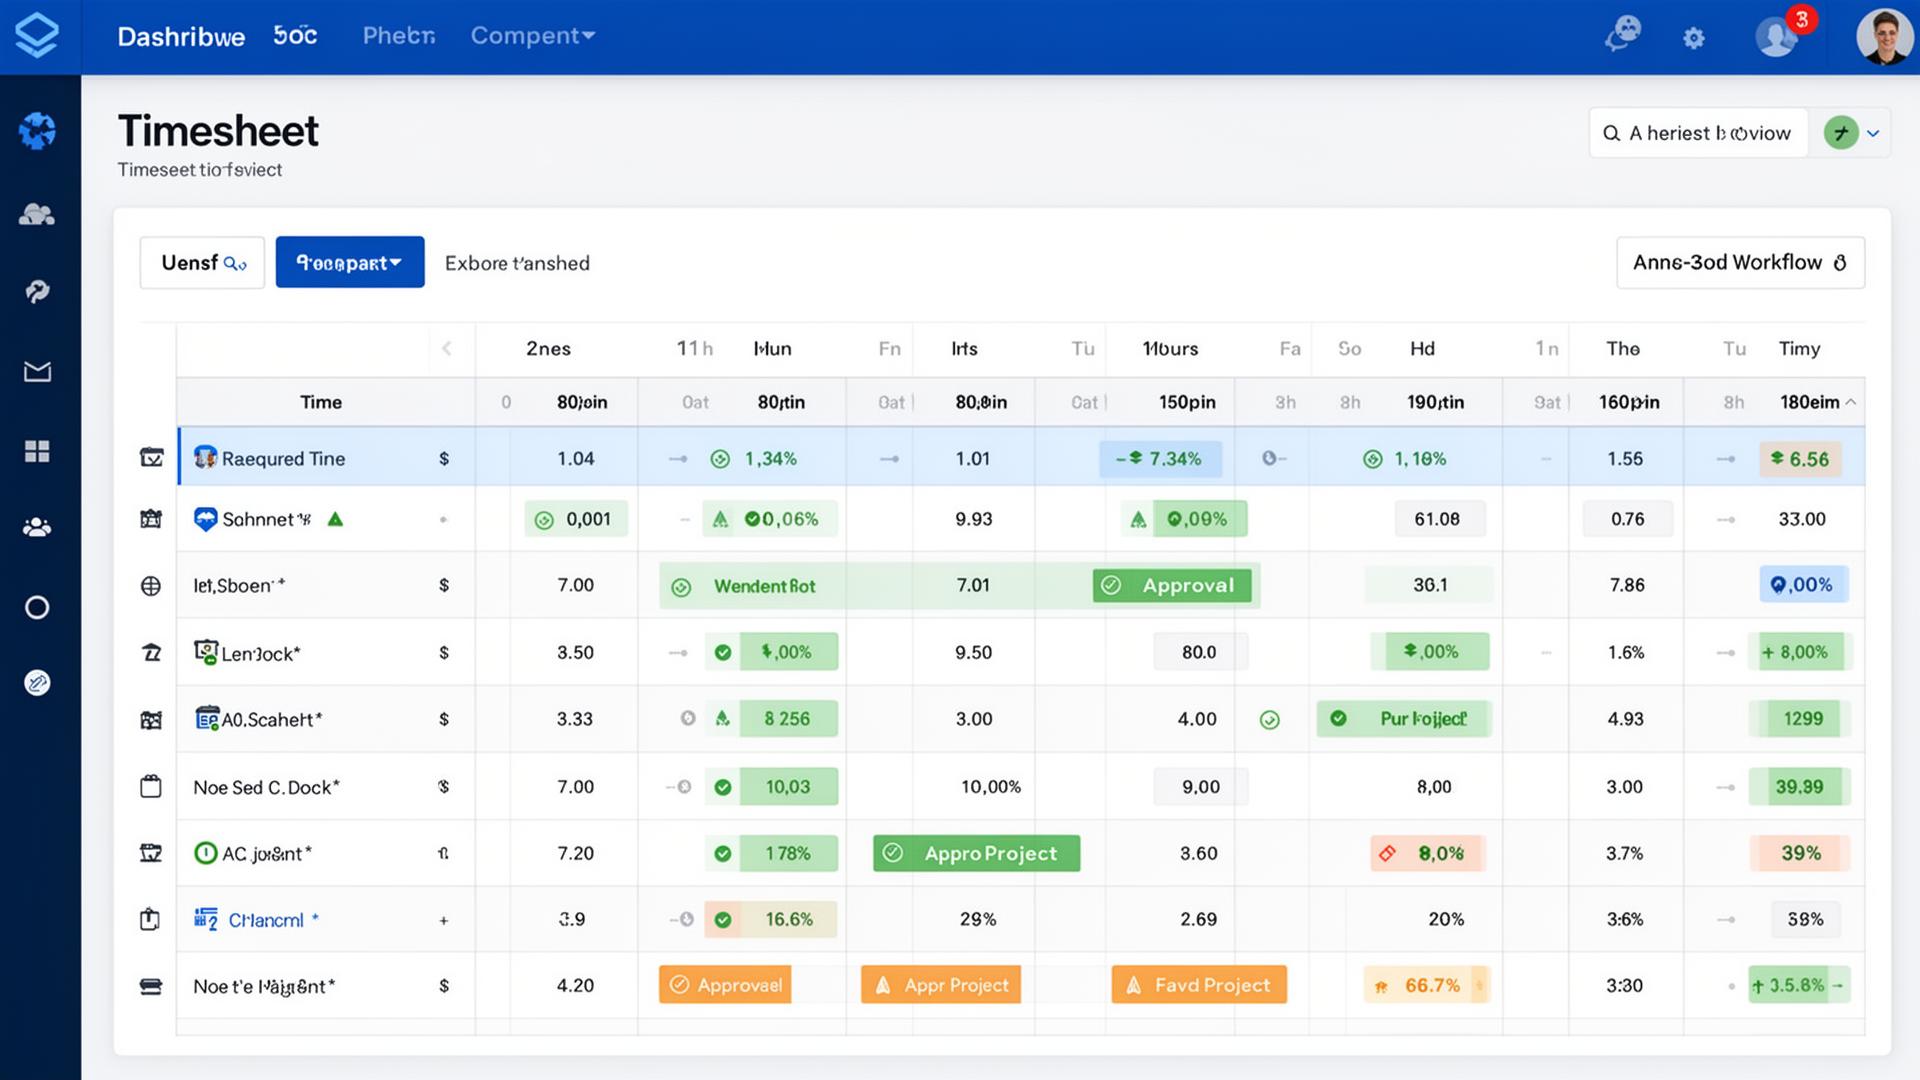
Task: Toggle the circle check beside 1,34%
Action: (x=720, y=459)
